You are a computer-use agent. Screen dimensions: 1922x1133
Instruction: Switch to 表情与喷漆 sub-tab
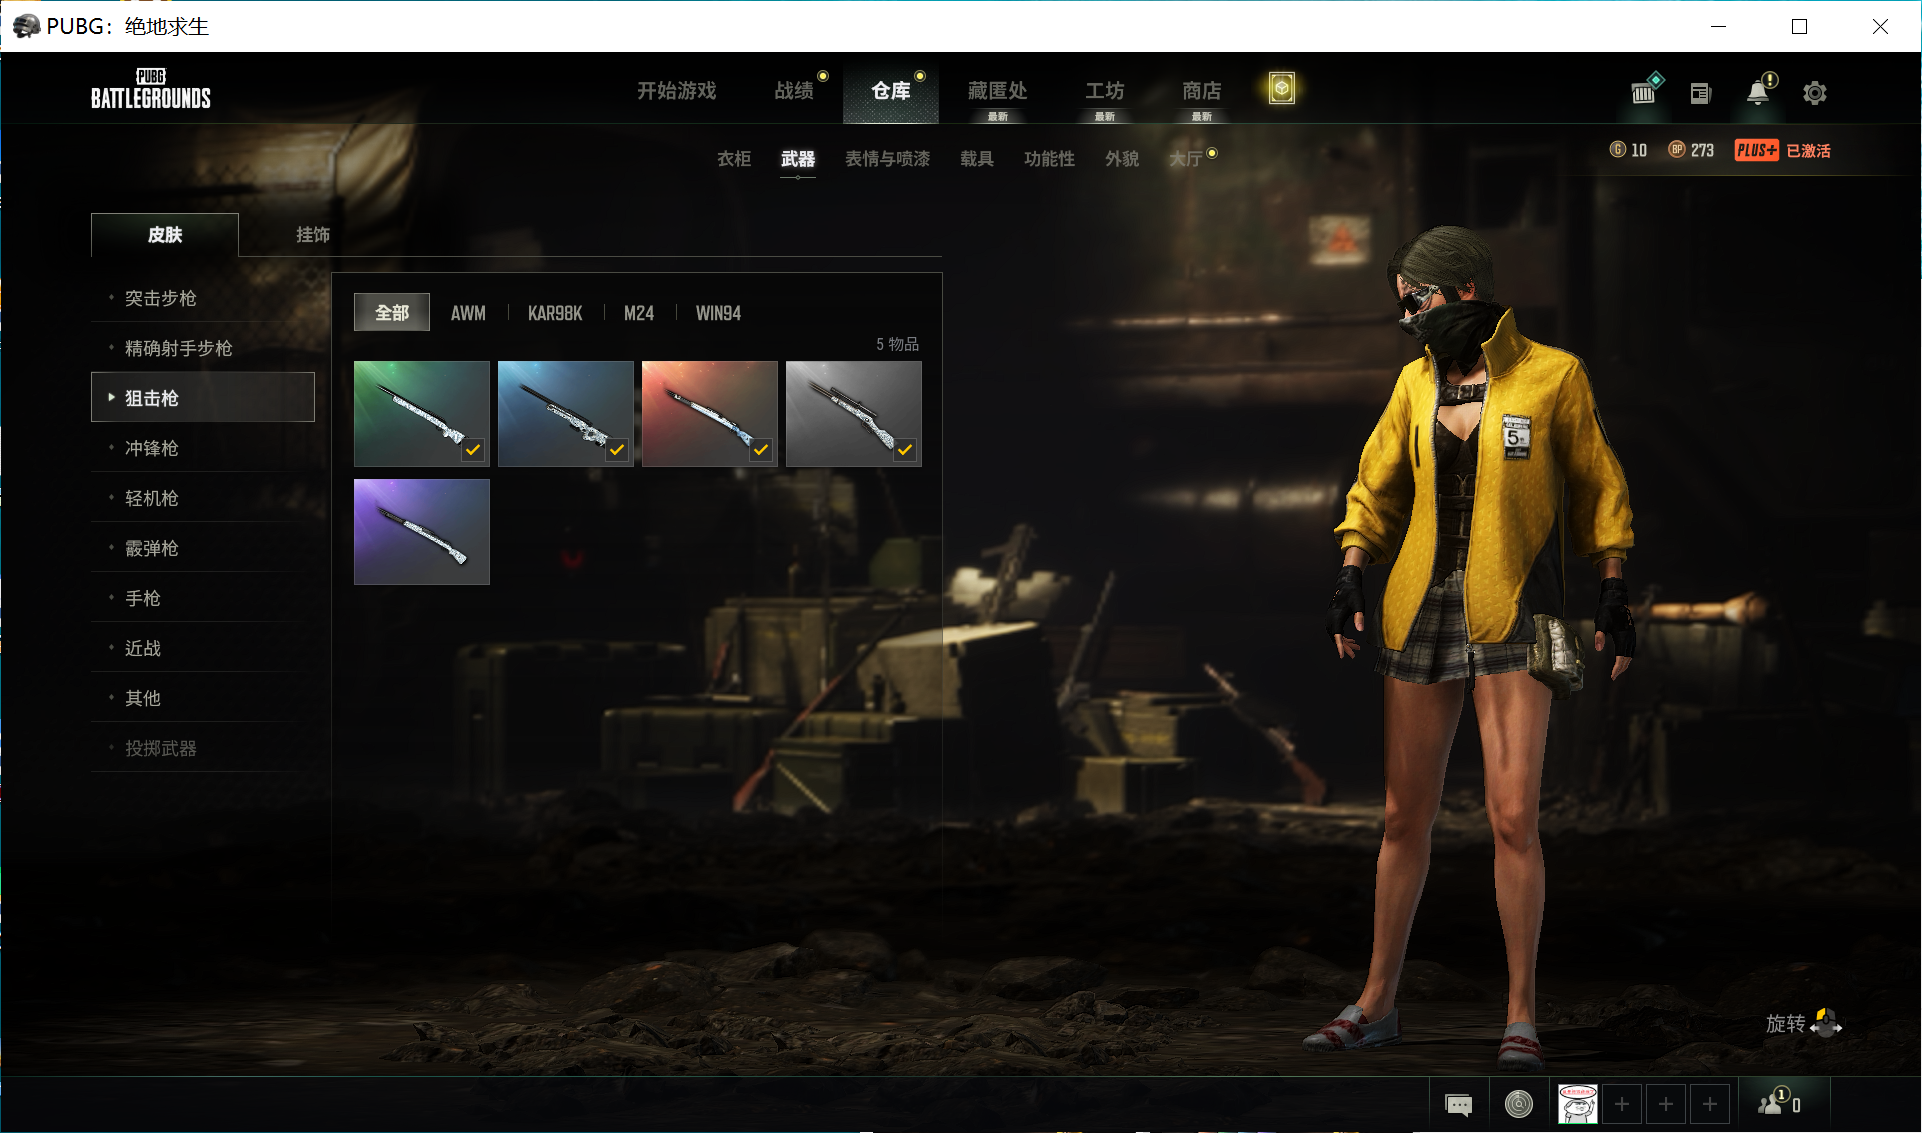coord(888,159)
